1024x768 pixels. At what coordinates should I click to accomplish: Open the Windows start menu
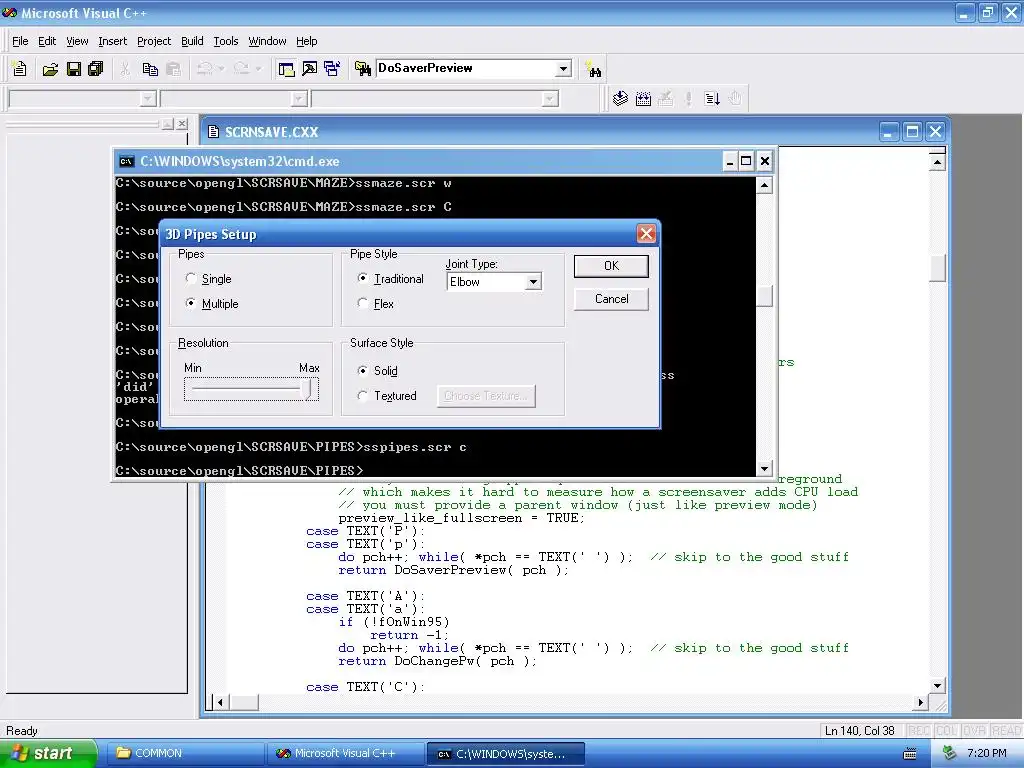click(48, 754)
